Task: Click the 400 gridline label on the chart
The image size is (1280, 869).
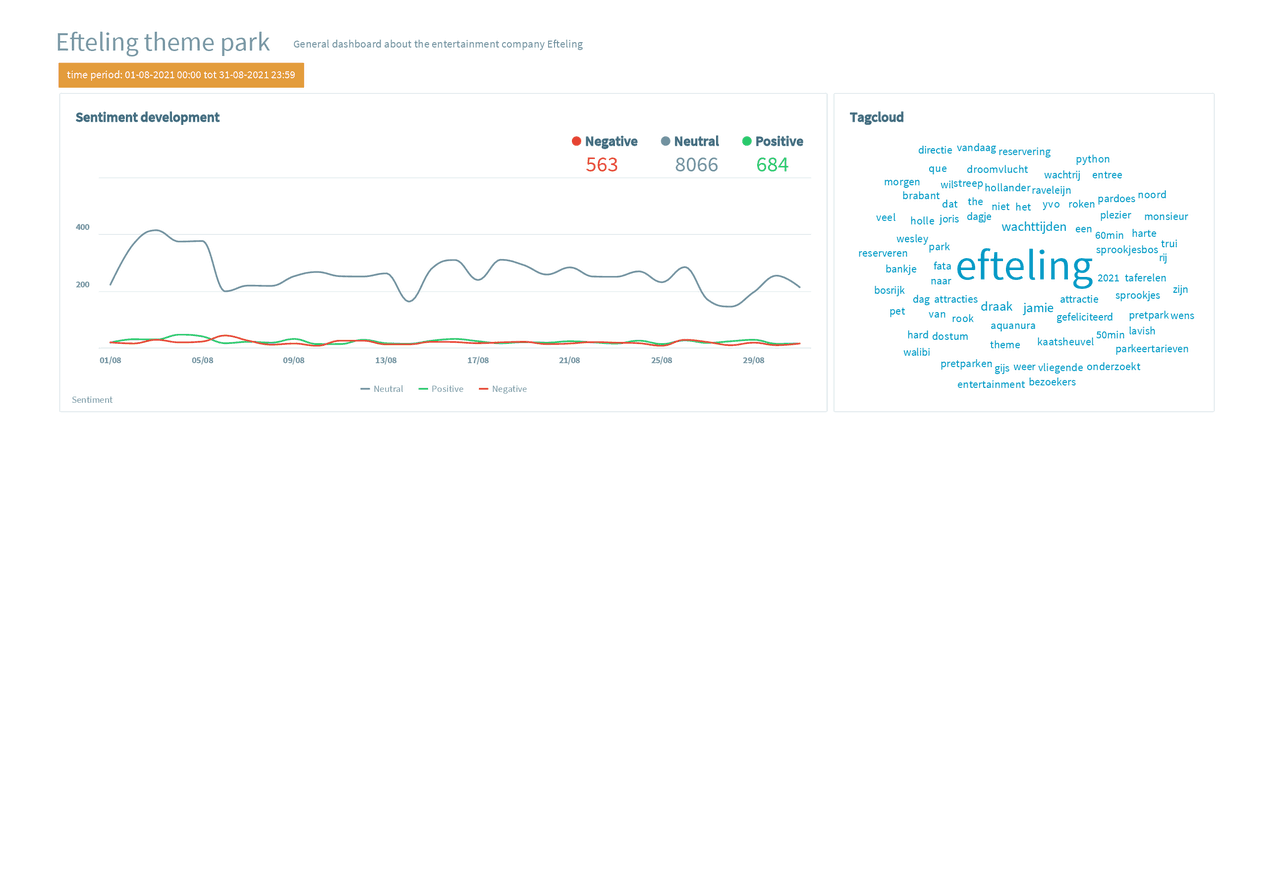Action: point(82,227)
